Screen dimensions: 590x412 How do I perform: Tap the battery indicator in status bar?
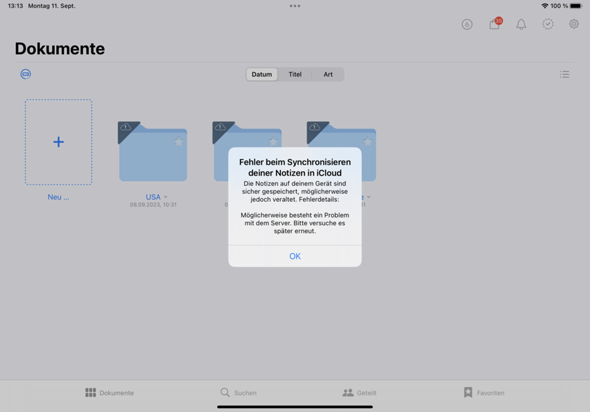pos(576,6)
